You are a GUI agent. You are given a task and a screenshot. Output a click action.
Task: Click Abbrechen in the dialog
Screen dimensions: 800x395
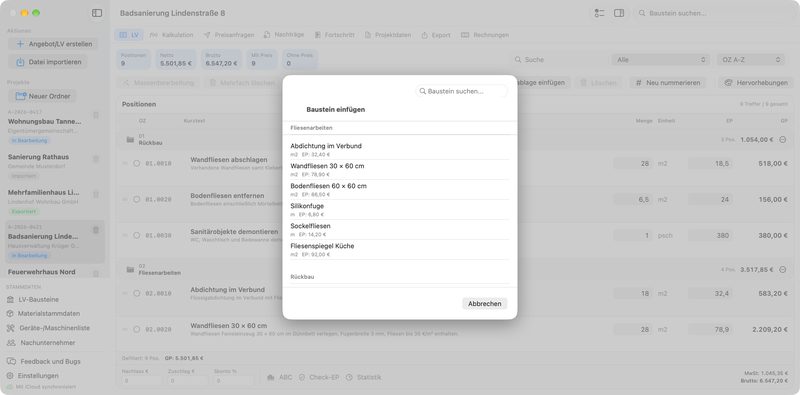tap(485, 304)
